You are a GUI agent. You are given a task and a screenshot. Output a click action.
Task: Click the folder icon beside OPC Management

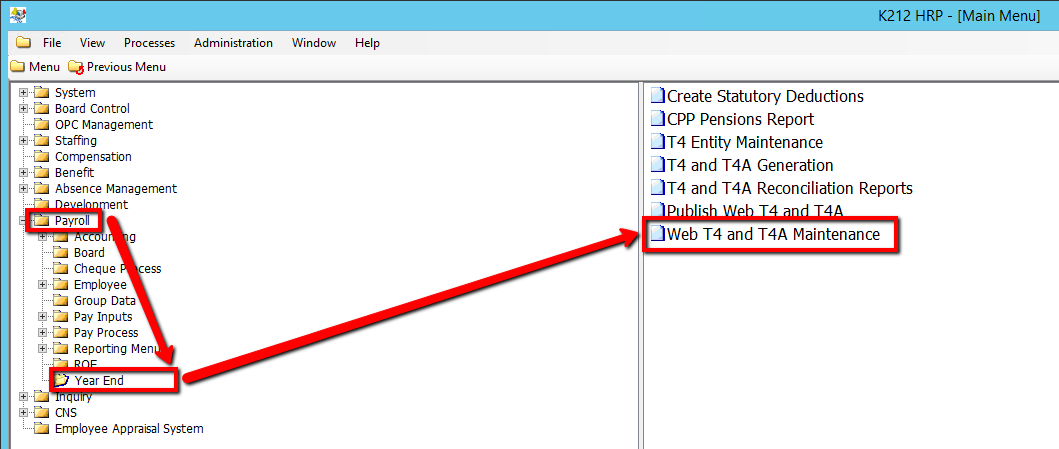pos(42,125)
